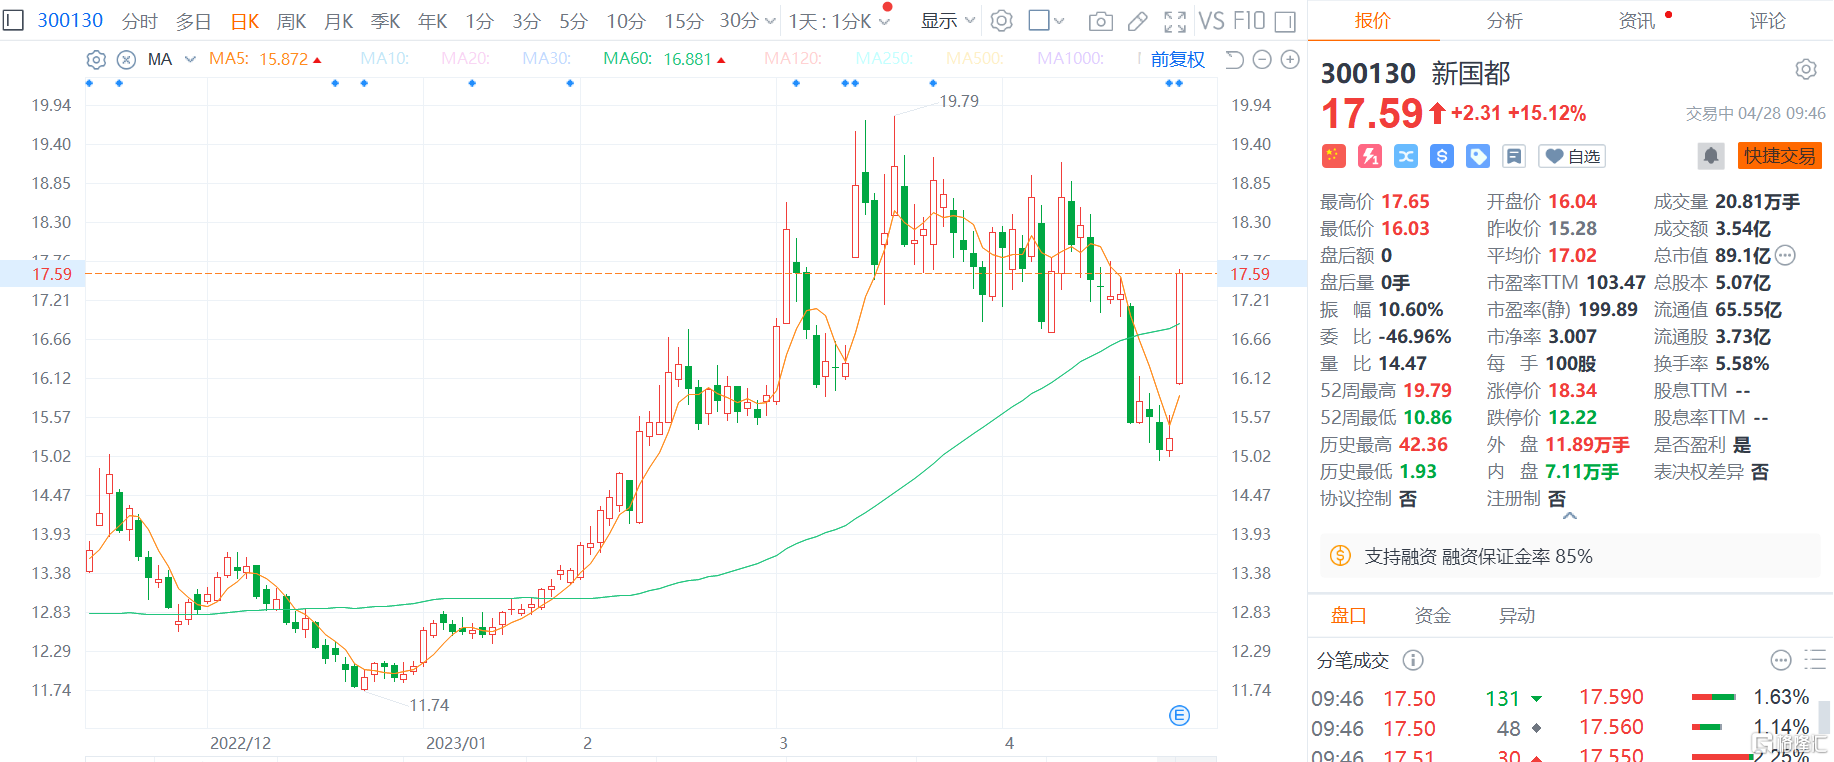Viewport: 1834px width, 762px height.
Task: Zoom out chart with minus icon
Action: point(1262,60)
